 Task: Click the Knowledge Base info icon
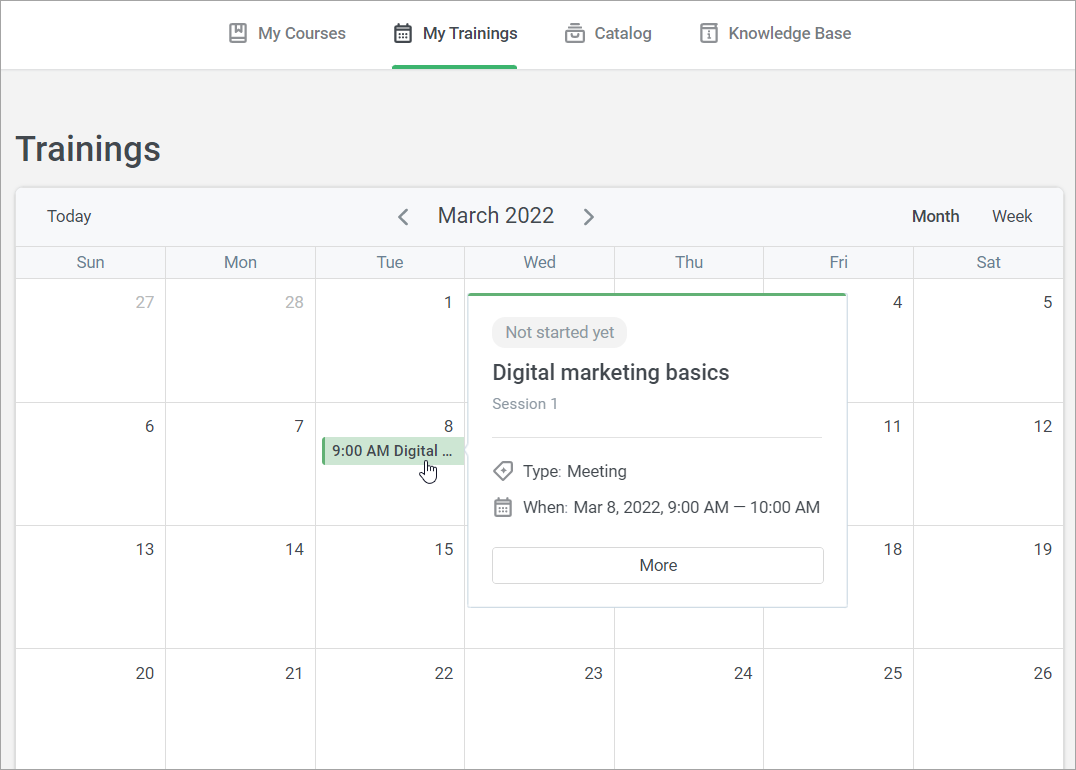click(709, 33)
